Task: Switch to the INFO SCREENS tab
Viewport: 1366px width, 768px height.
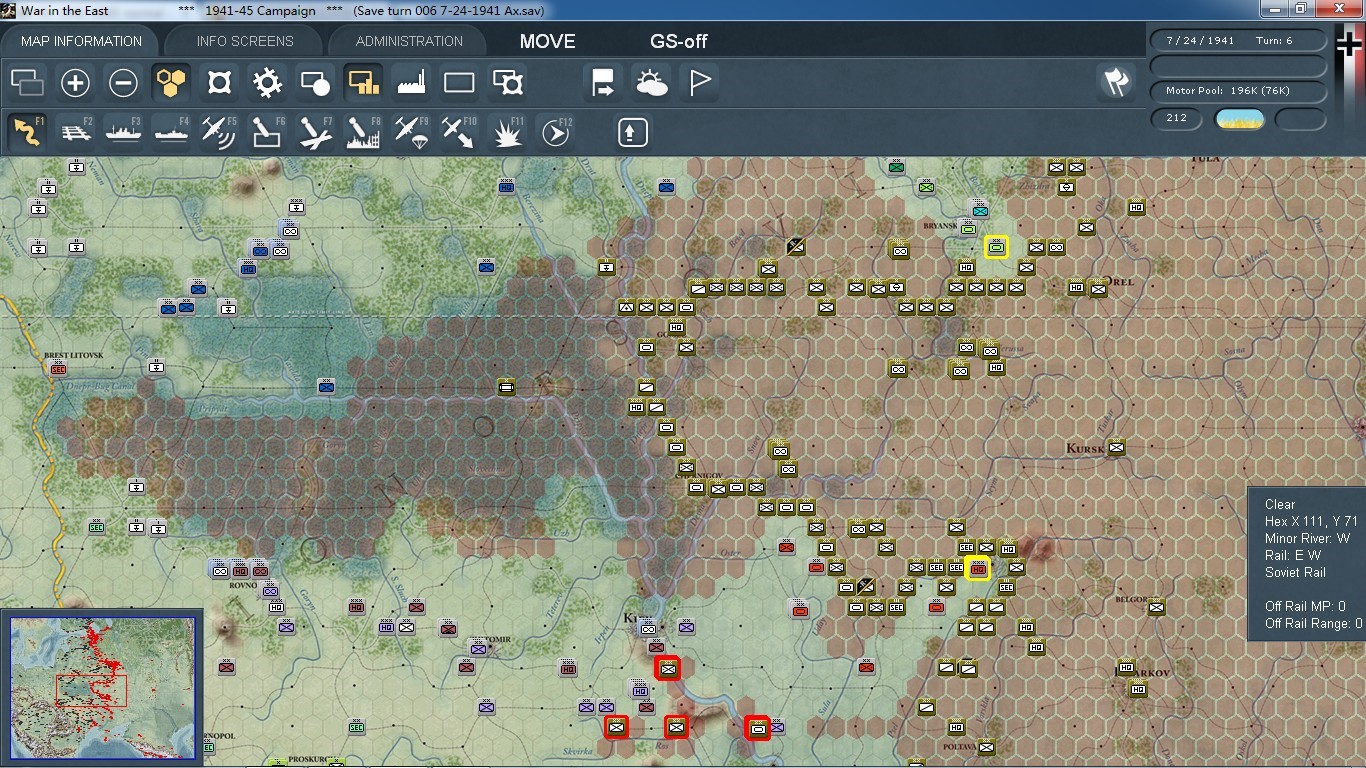Action: pyautogui.click(x=245, y=41)
